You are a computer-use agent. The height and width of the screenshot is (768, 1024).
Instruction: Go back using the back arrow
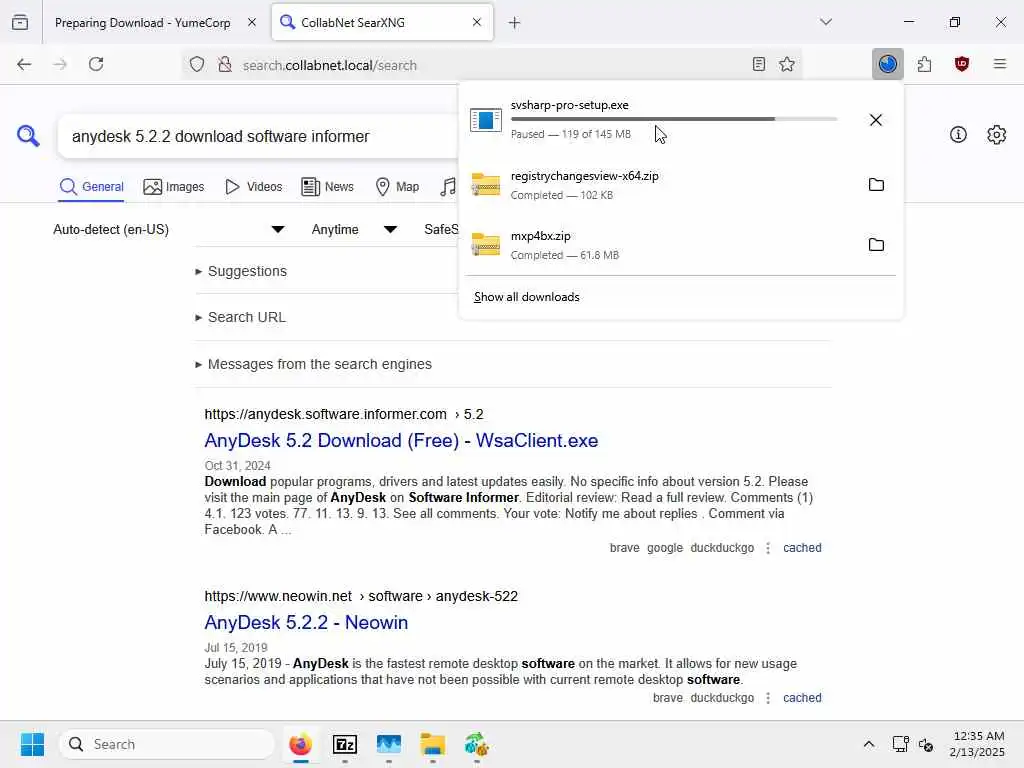(24, 64)
